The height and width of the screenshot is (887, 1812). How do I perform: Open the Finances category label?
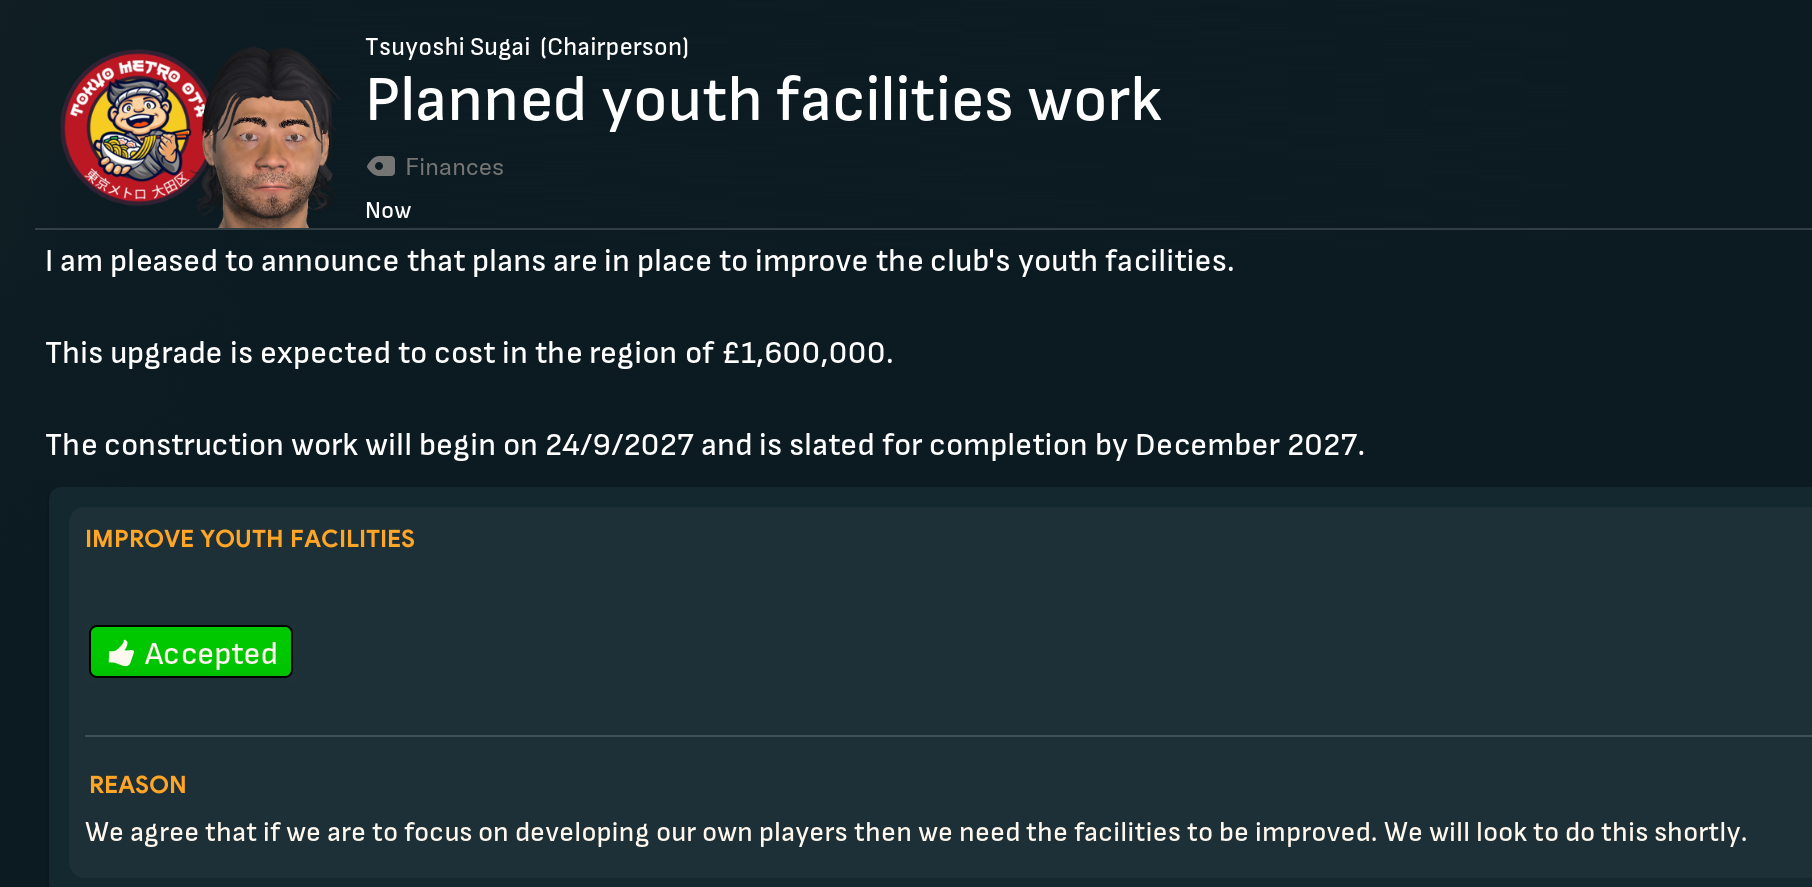pyautogui.click(x=454, y=167)
